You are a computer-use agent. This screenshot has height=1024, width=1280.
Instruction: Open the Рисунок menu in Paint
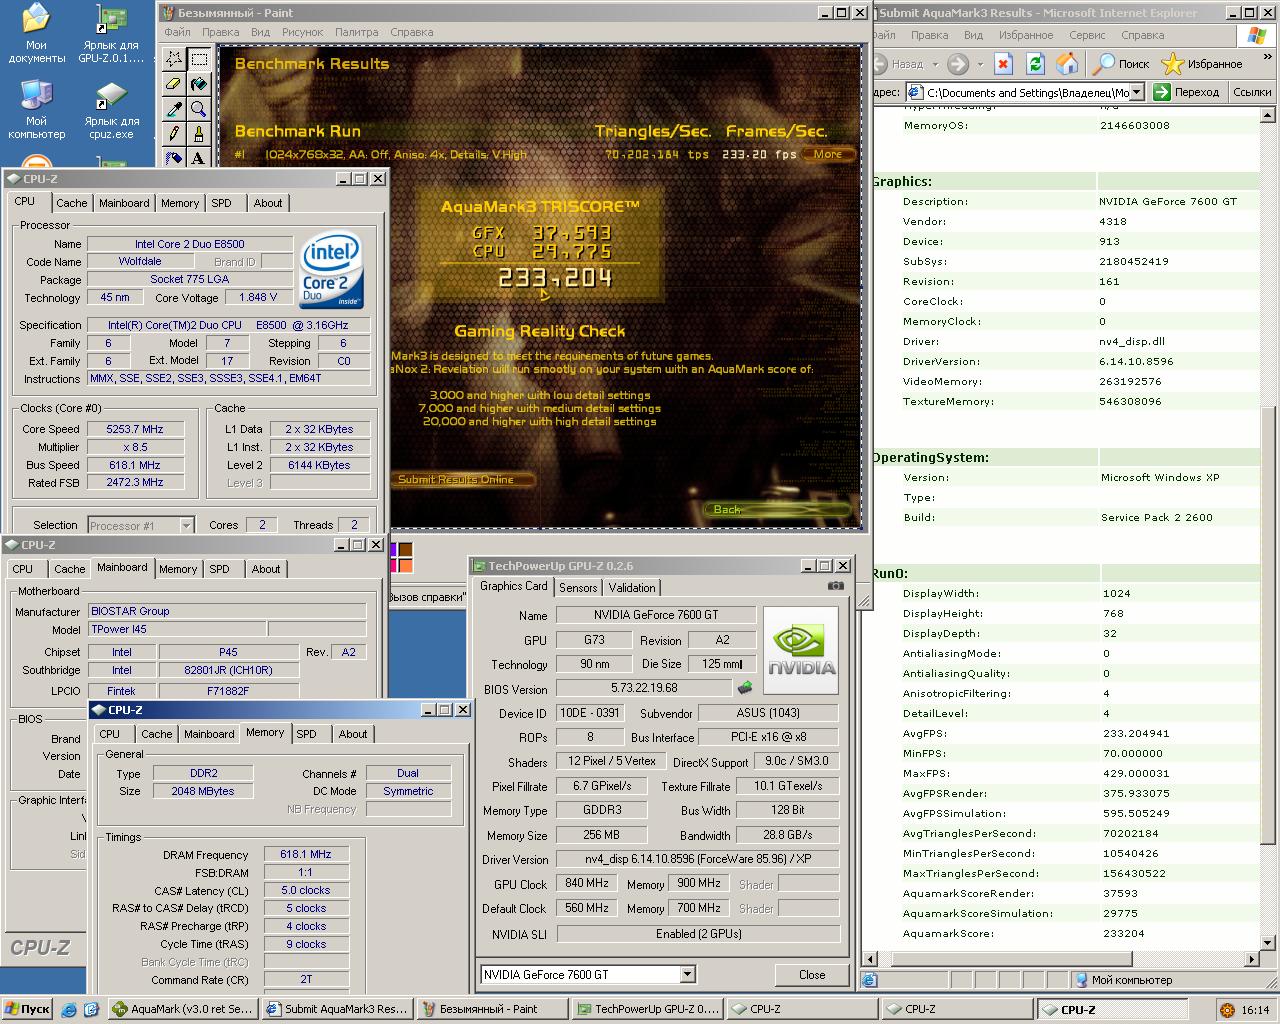coord(302,32)
